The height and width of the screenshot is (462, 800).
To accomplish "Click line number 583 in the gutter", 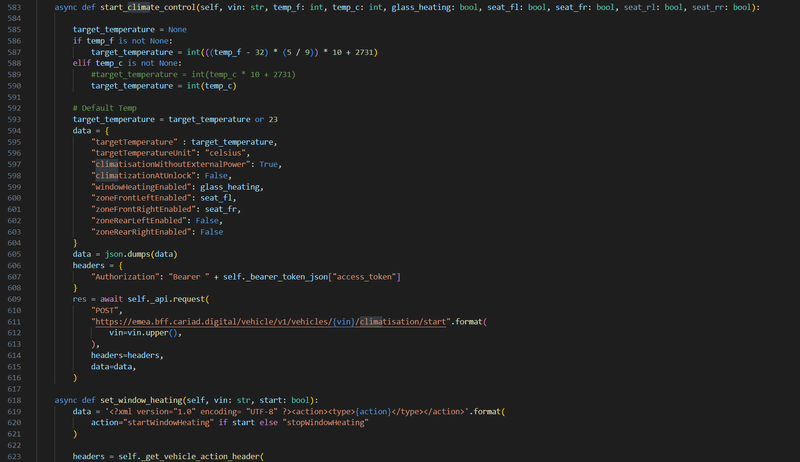I will click(14, 7).
